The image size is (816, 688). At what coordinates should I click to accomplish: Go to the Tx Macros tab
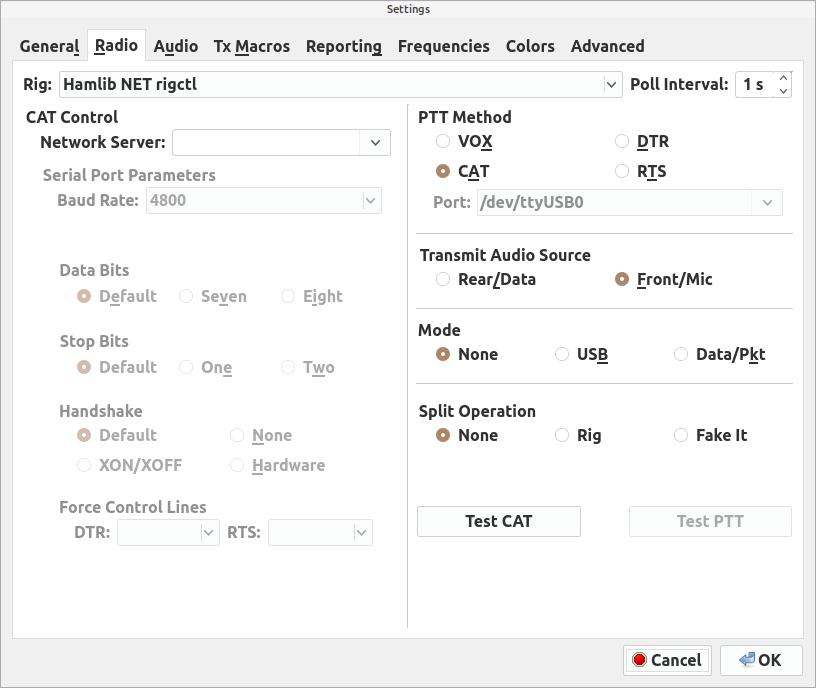coord(251,46)
